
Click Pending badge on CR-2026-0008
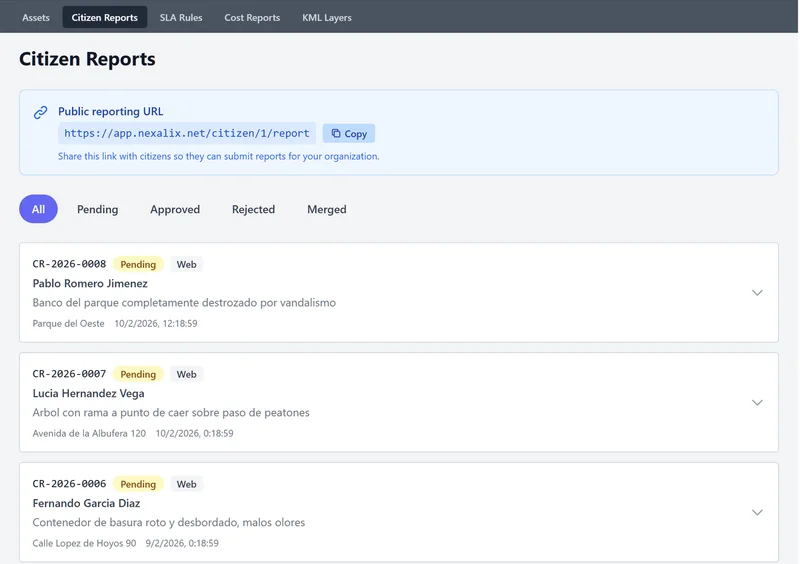138,265
